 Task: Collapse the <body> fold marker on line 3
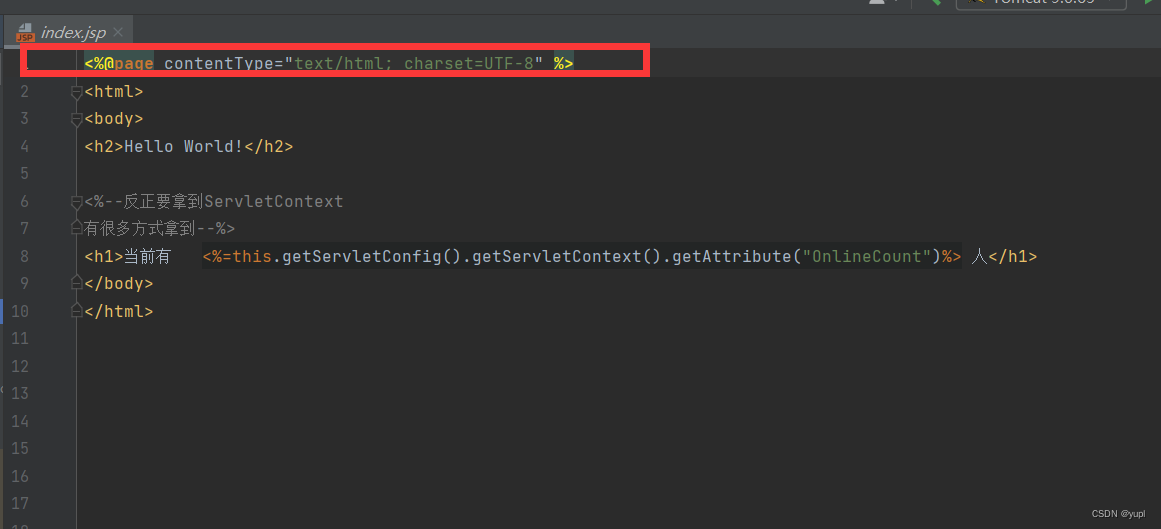click(76, 119)
